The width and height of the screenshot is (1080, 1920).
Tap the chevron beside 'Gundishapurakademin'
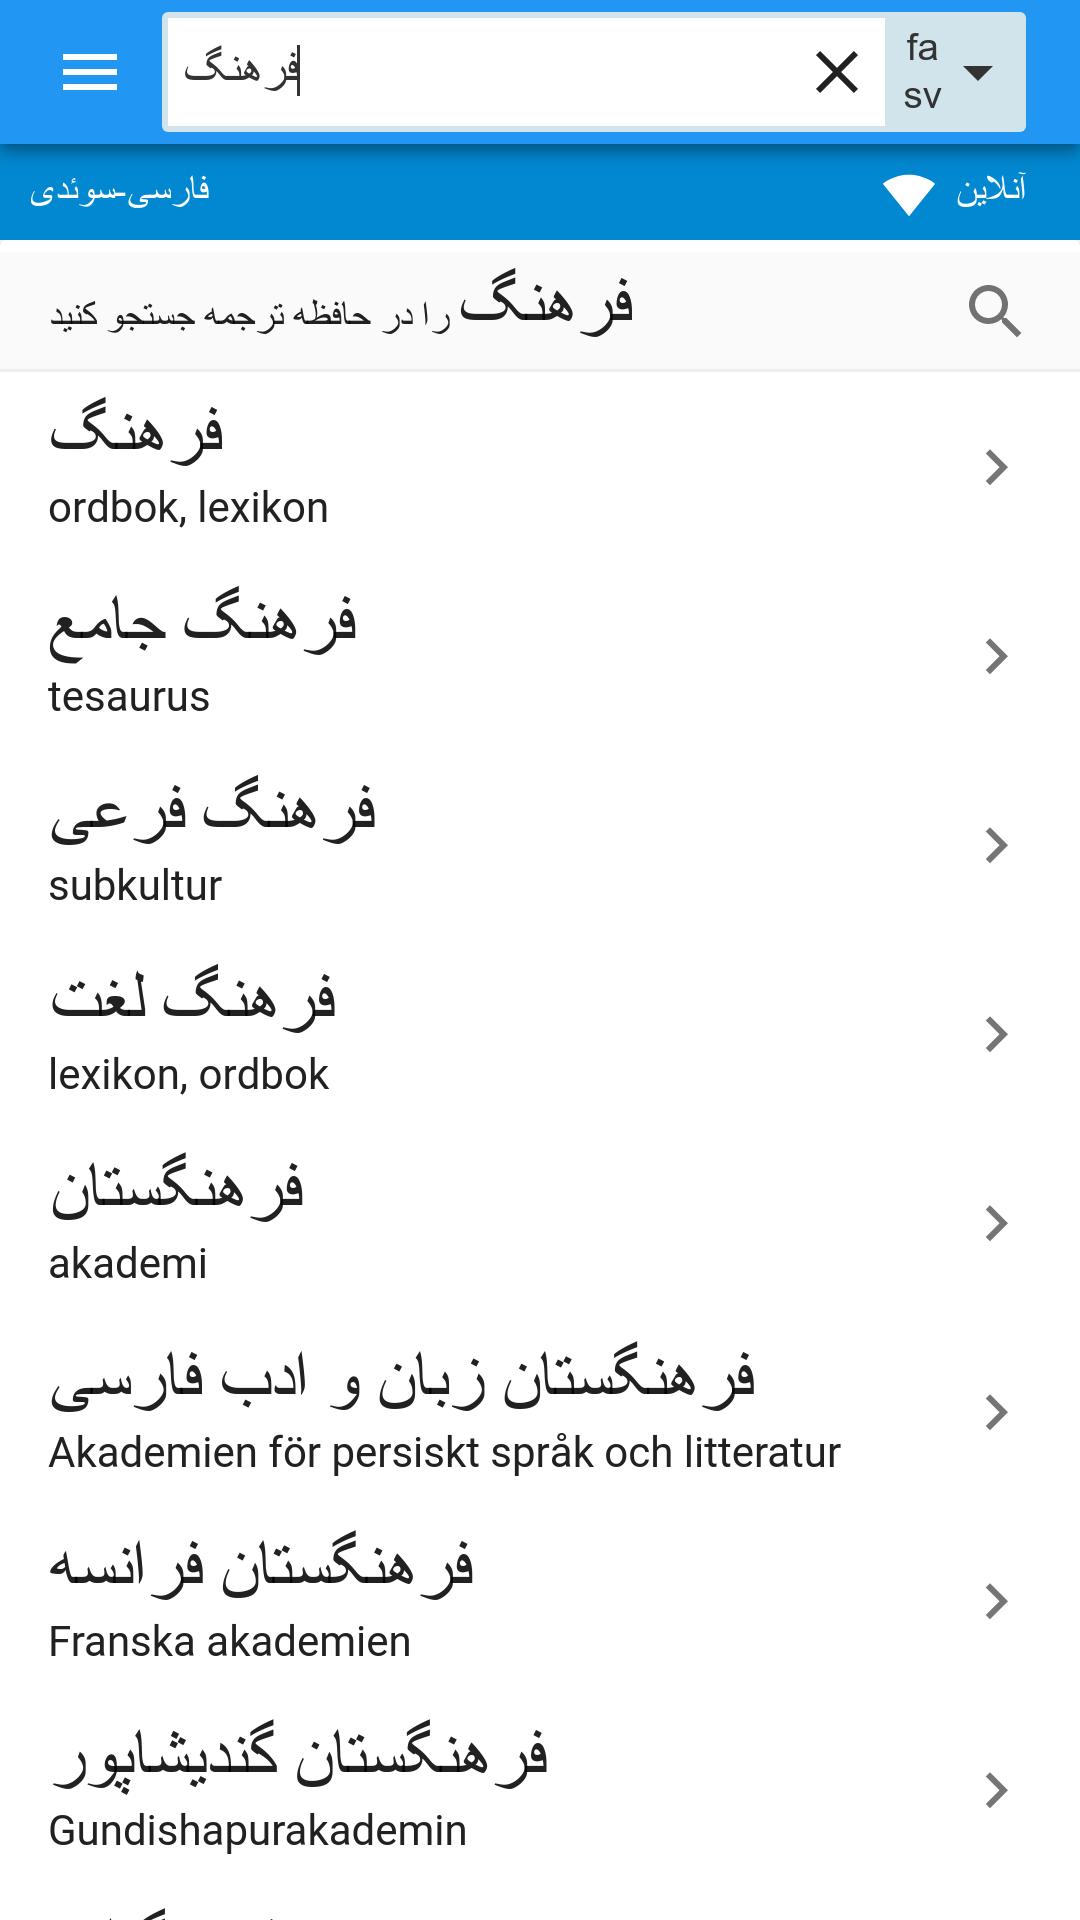tap(996, 1791)
